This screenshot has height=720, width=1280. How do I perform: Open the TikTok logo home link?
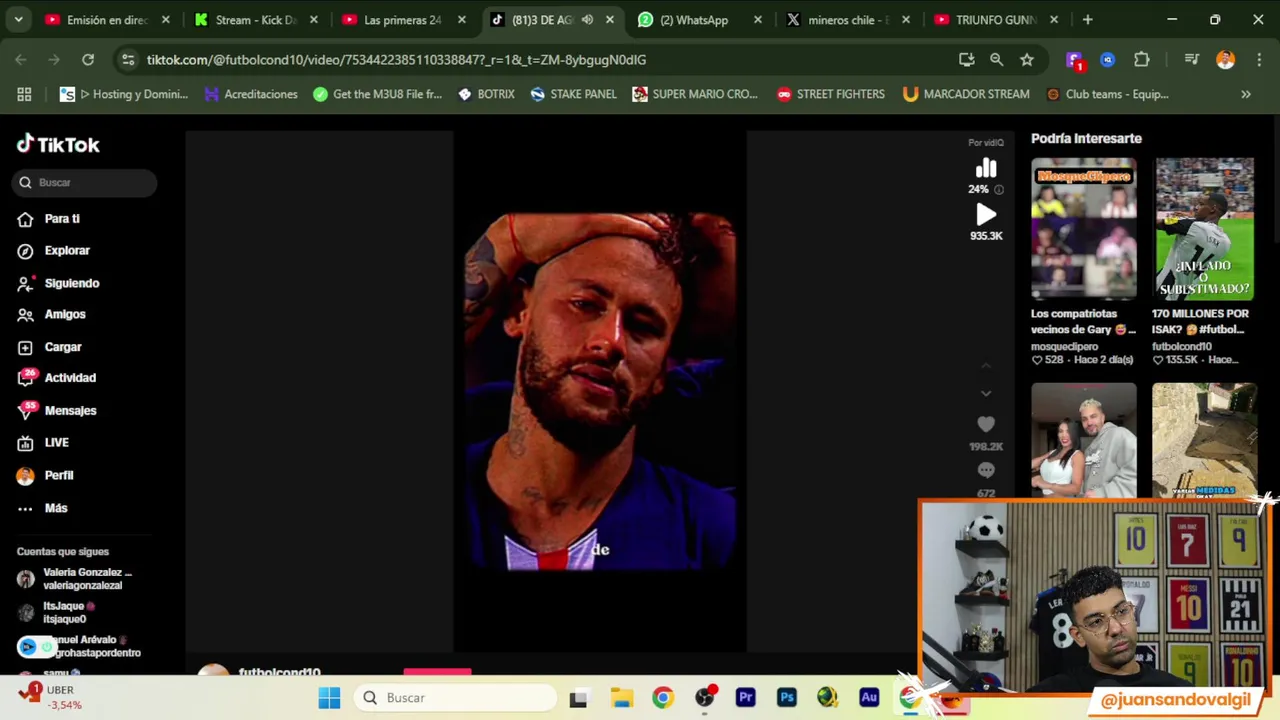point(58,145)
